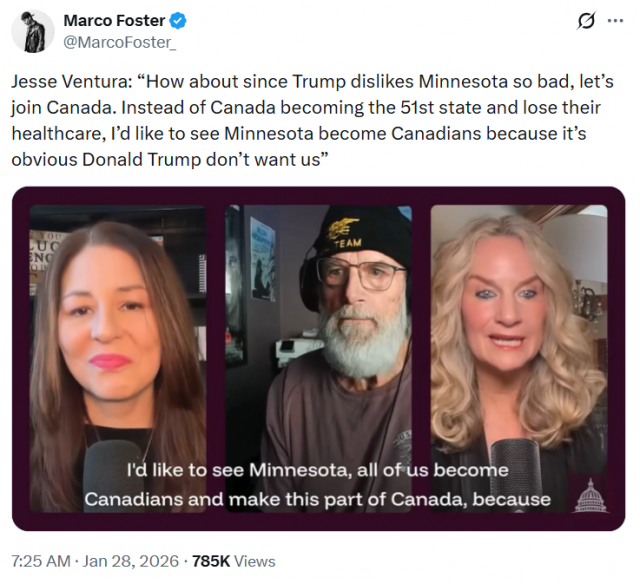View the 785K Views count
640x584 pixels.
click(x=232, y=561)
